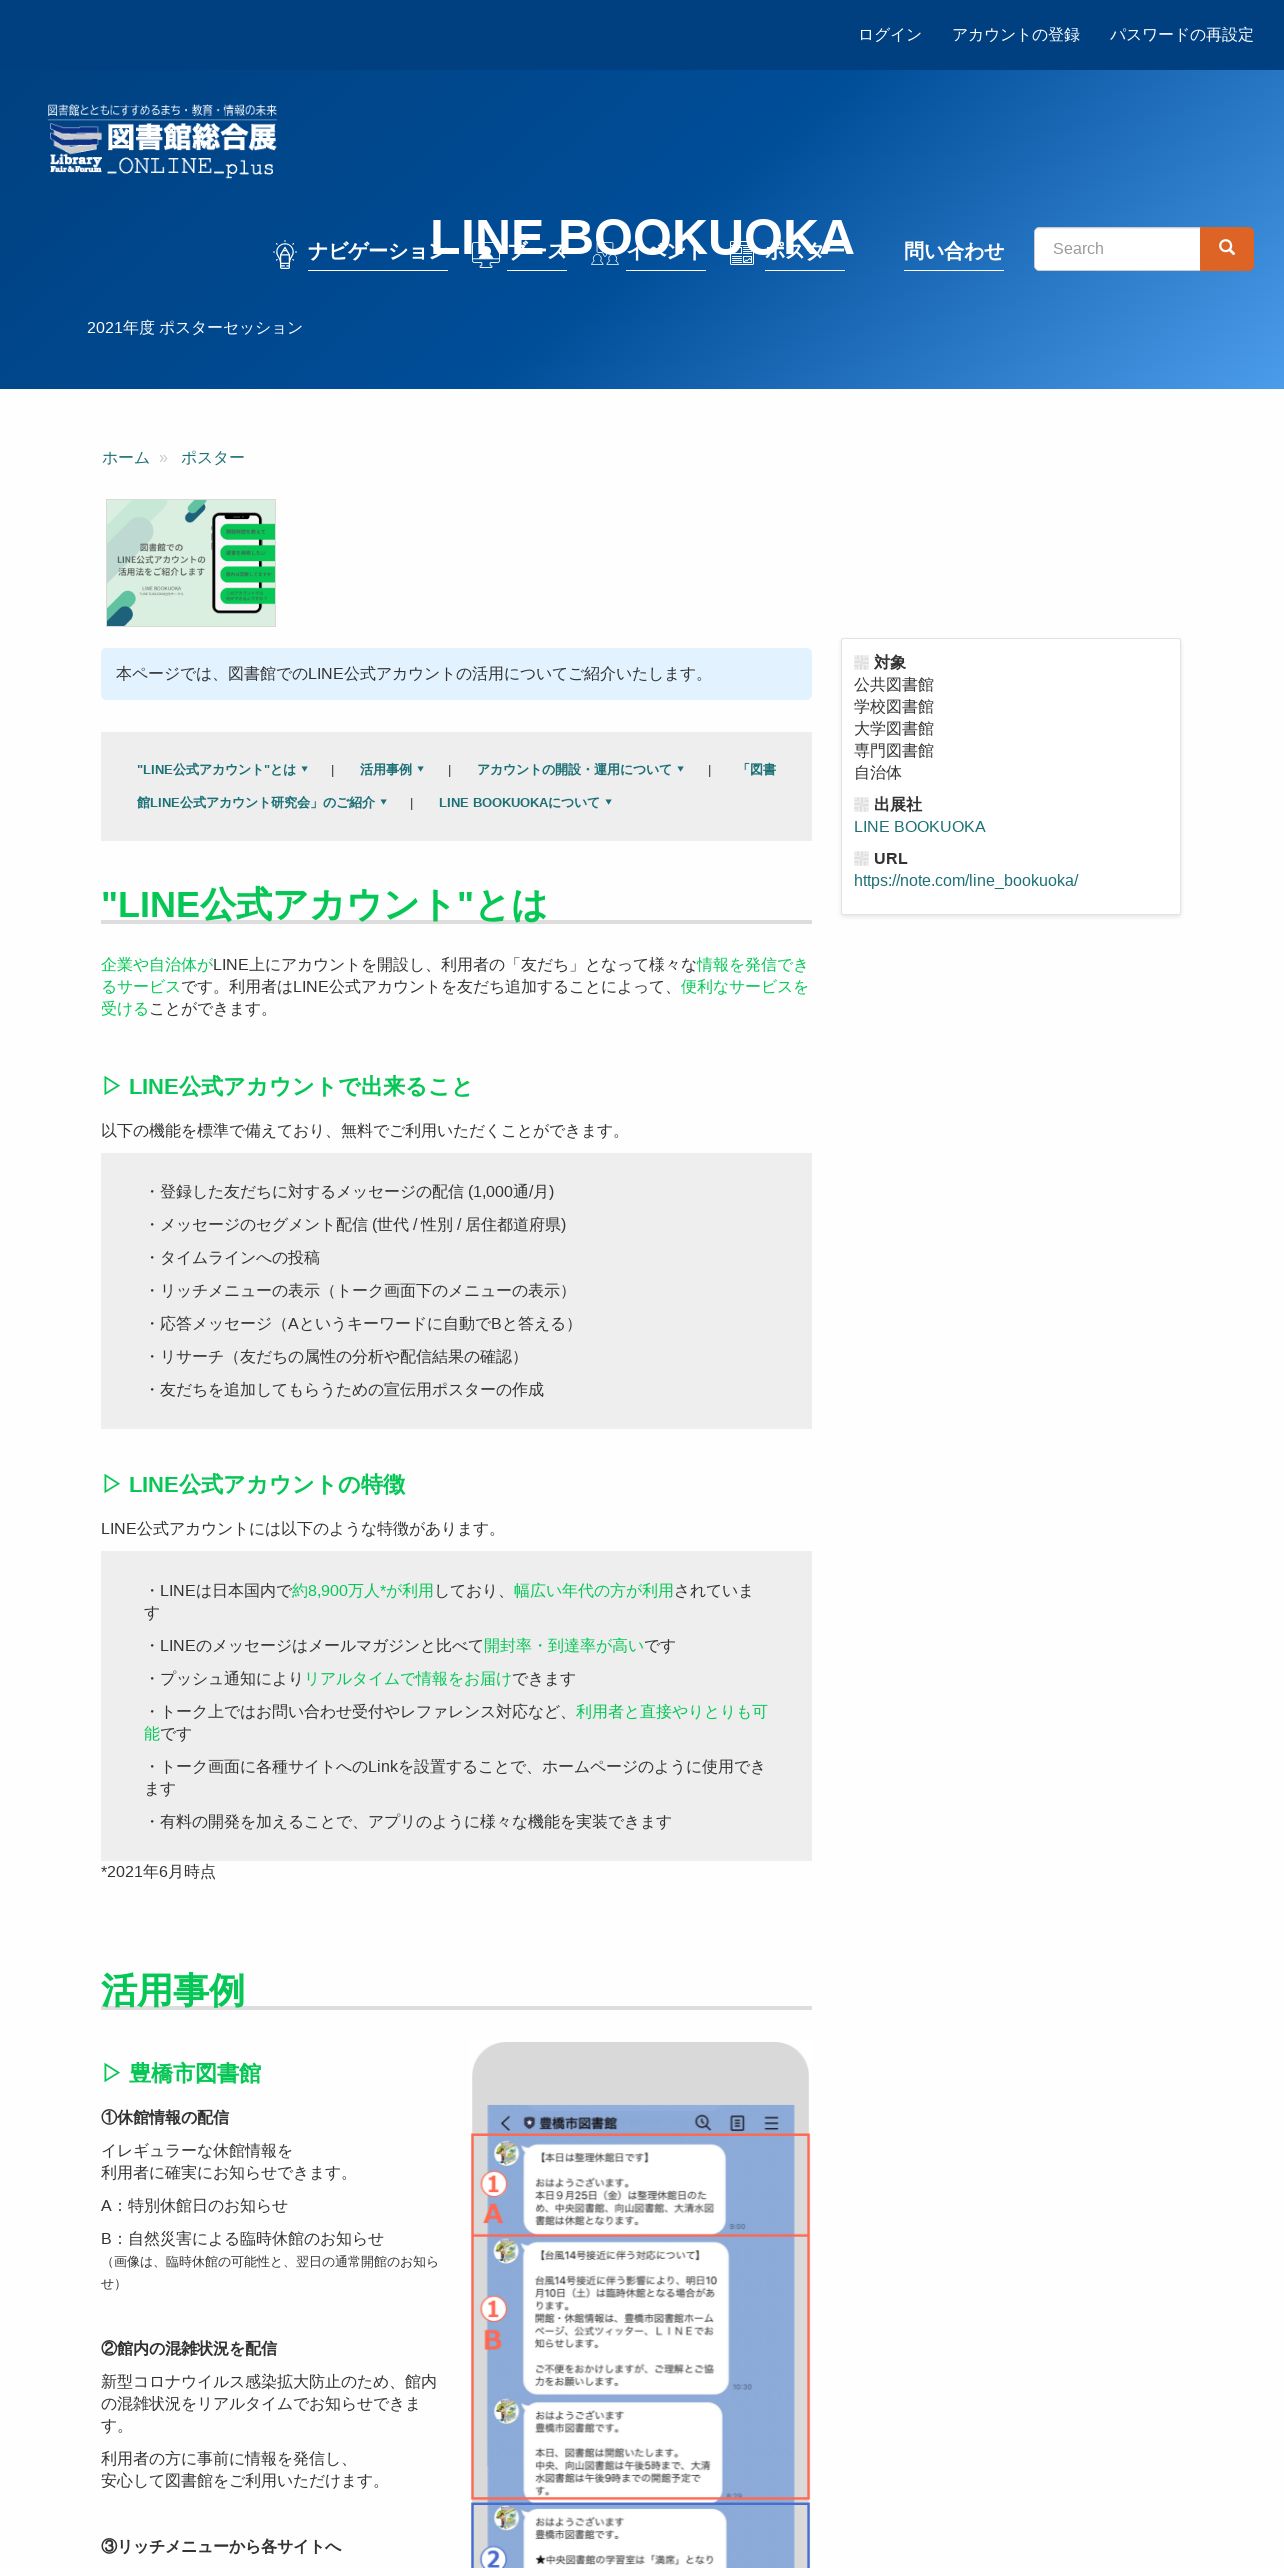
Task: Click the *2021年6月時点 footnote
Action: coord(158,1872)
